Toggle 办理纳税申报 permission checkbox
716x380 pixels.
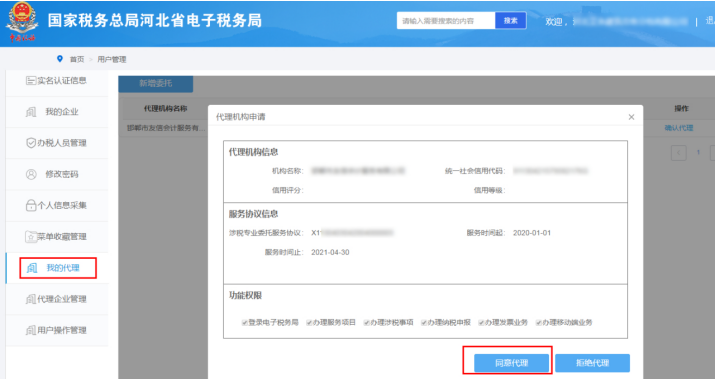424,322
